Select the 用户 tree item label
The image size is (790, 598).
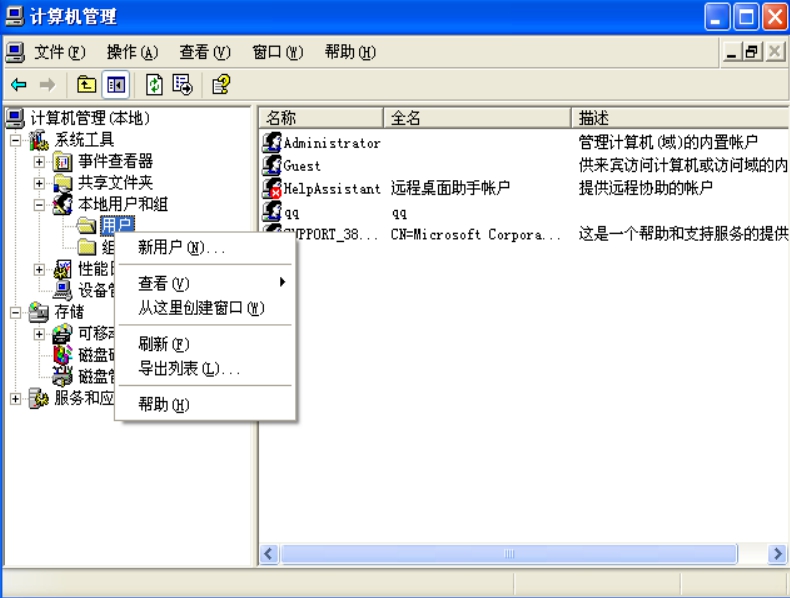117,225
